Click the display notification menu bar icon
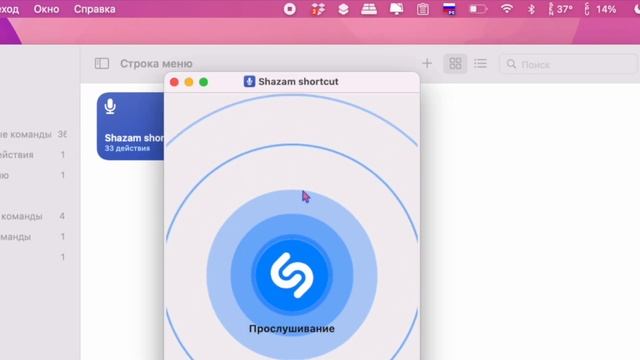Viewport: 640px width, 360px height. click(x=396, y=9)
